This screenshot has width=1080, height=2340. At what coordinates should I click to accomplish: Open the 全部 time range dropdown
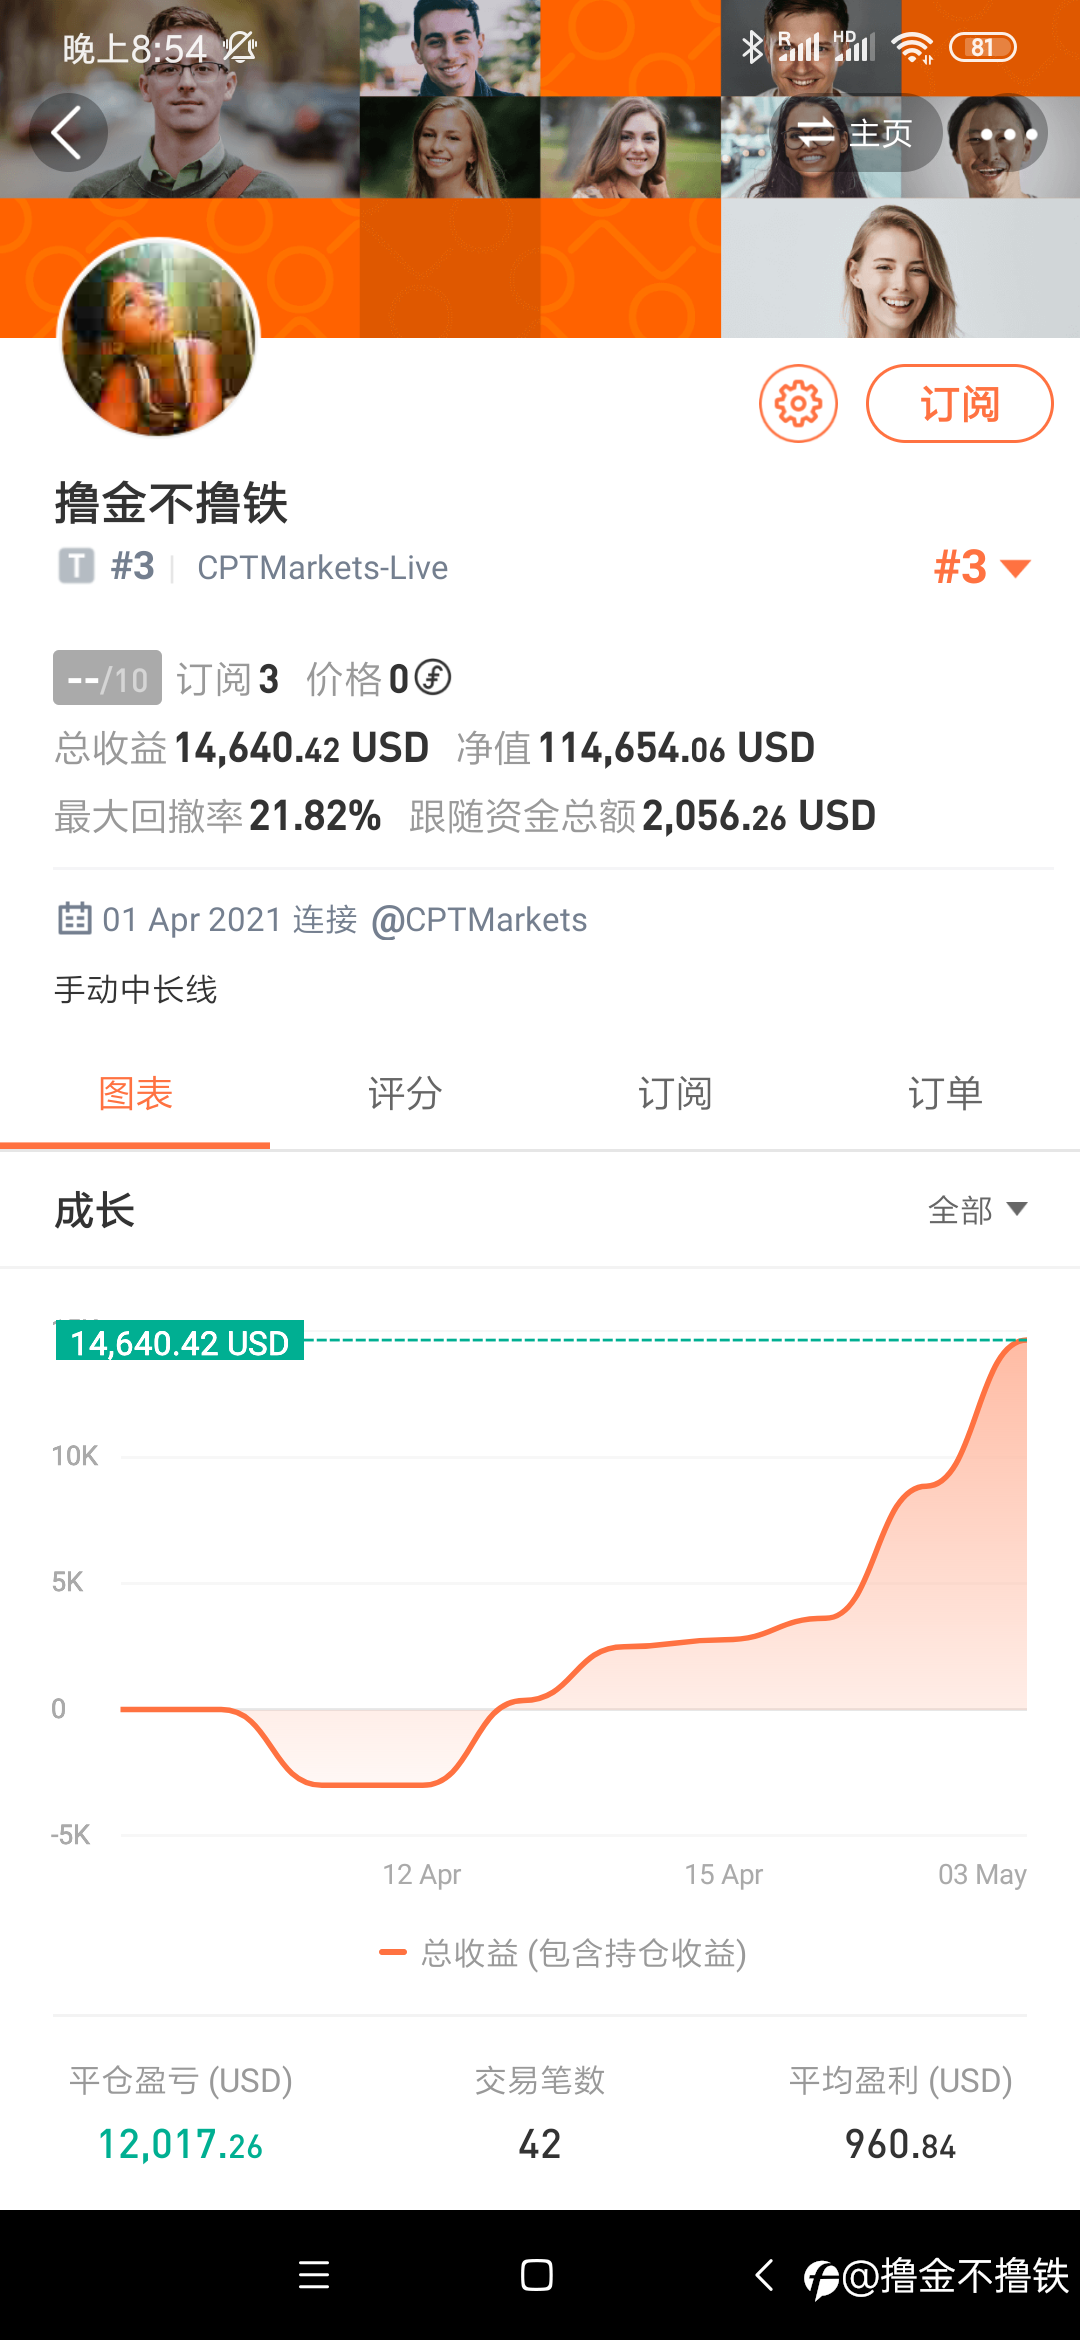[x=977, y=1210]
